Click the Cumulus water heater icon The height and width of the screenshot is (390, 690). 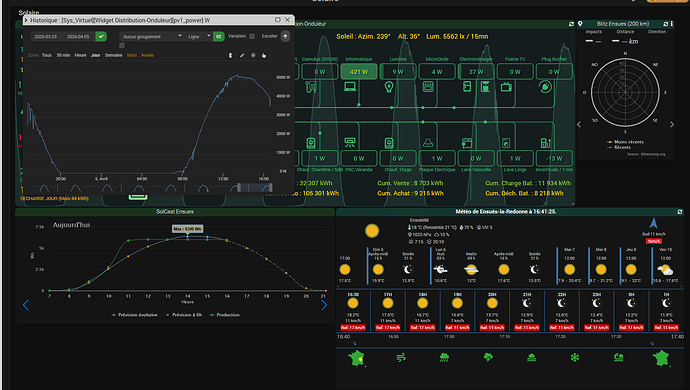coord(312,87)
